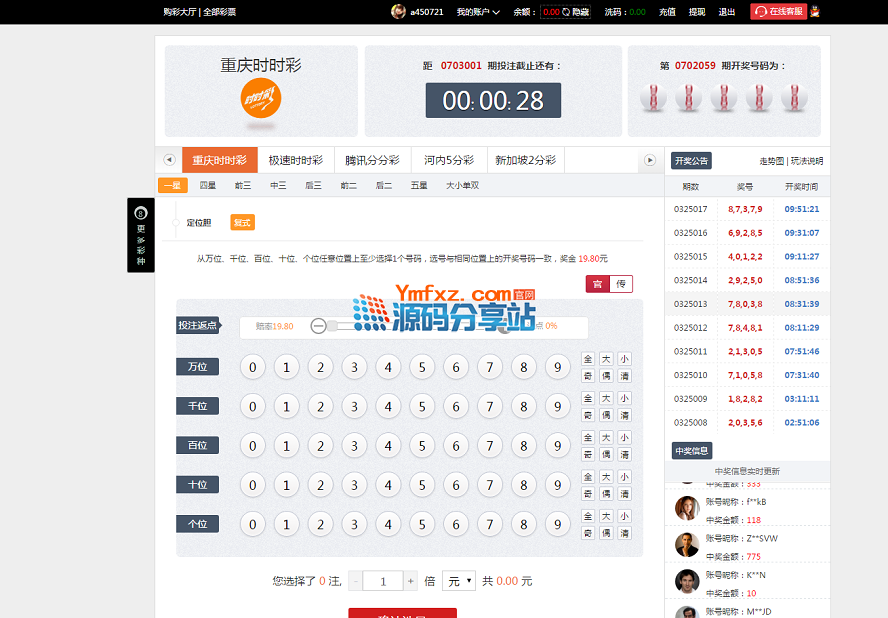Click the balance refresh icon beside 0.00
Screen dimensions: 888x618
click(566, 12)
